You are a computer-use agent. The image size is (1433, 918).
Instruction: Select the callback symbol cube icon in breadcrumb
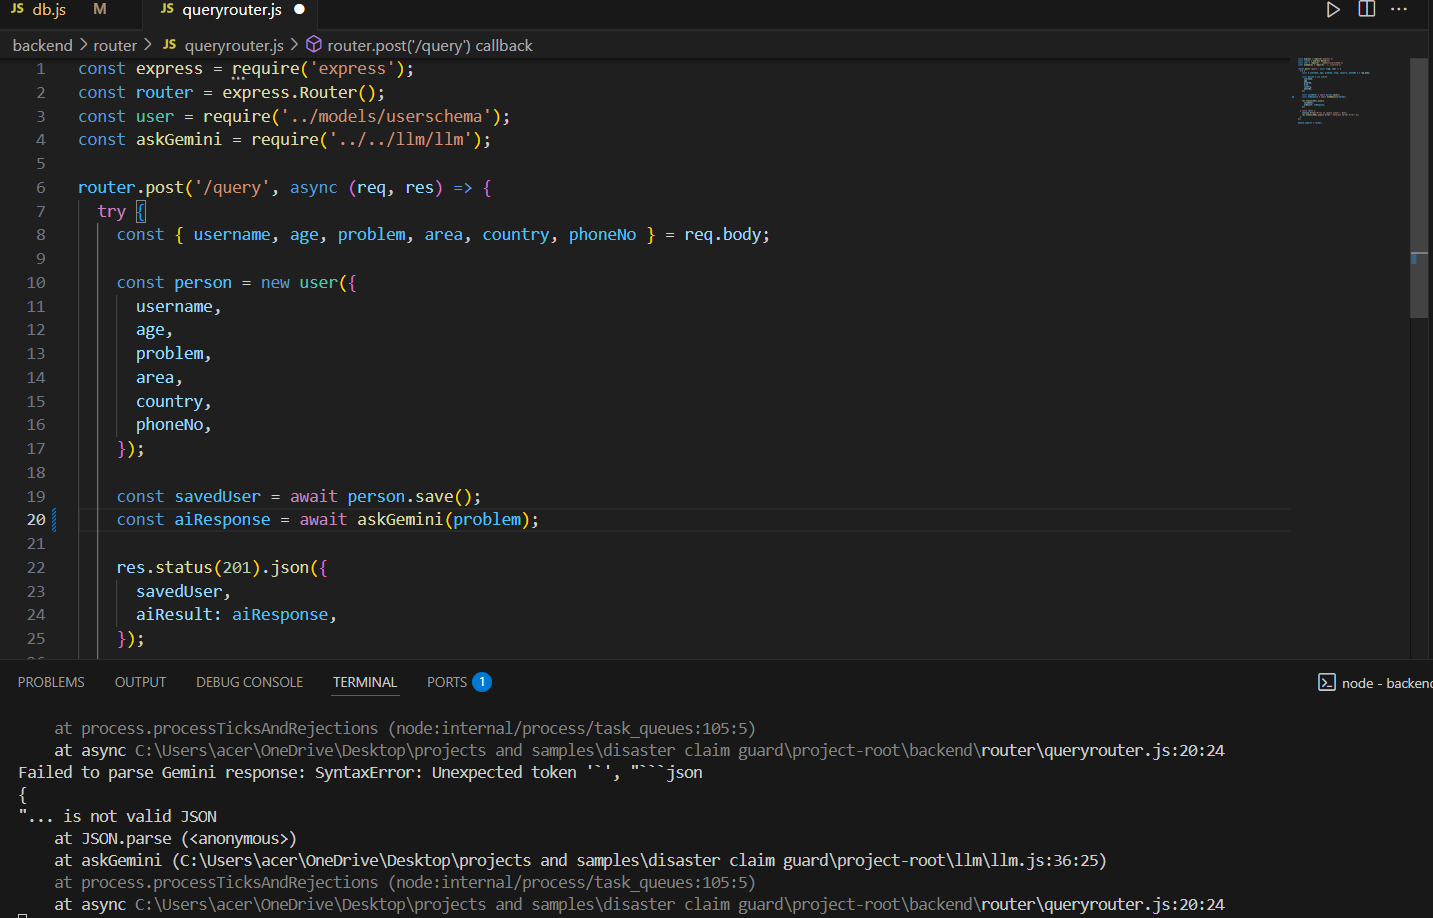pyautogui.click(x=314, y=45)
